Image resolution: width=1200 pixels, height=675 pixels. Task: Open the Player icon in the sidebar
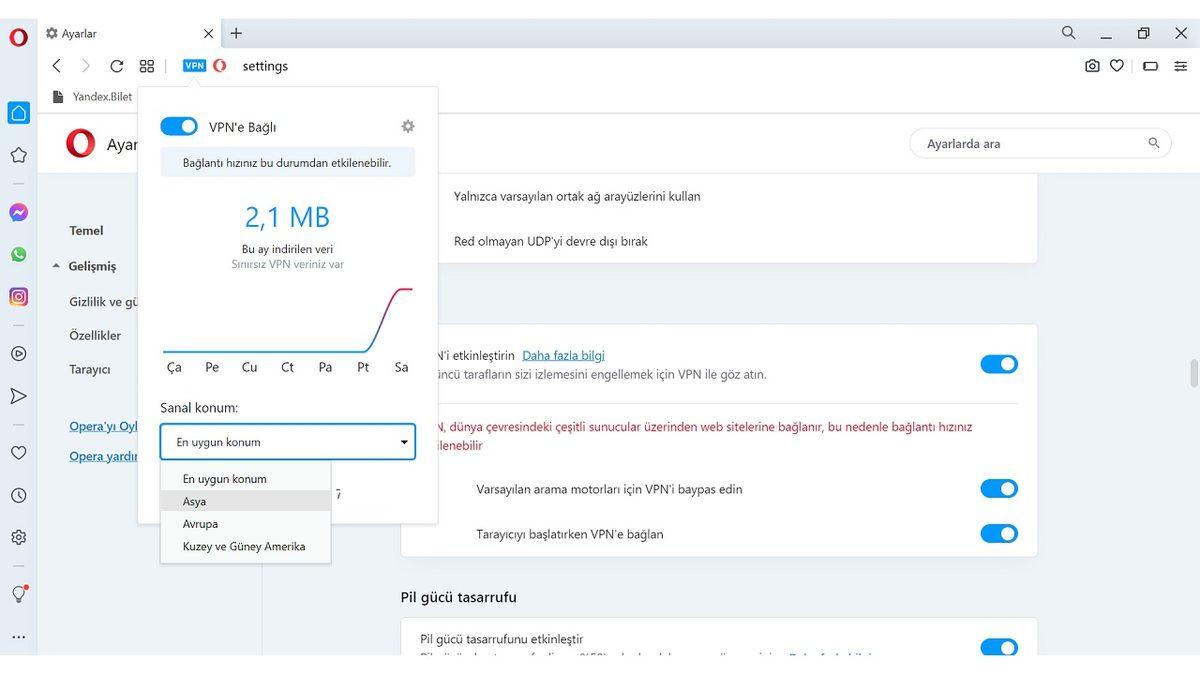(18, 353)
